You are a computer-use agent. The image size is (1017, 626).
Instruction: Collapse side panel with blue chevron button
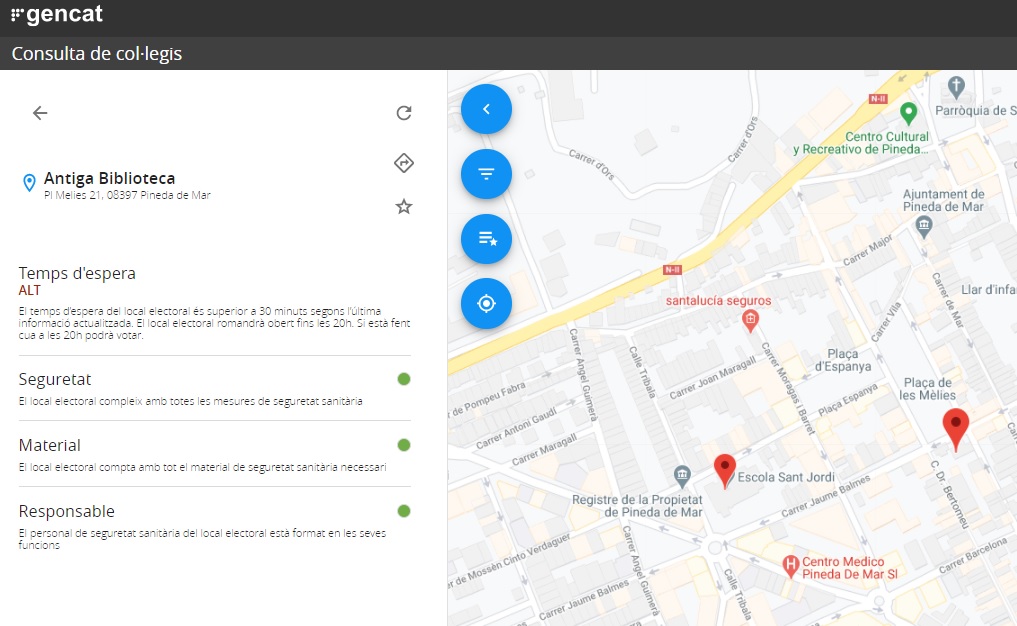click(x=486, y=109)
